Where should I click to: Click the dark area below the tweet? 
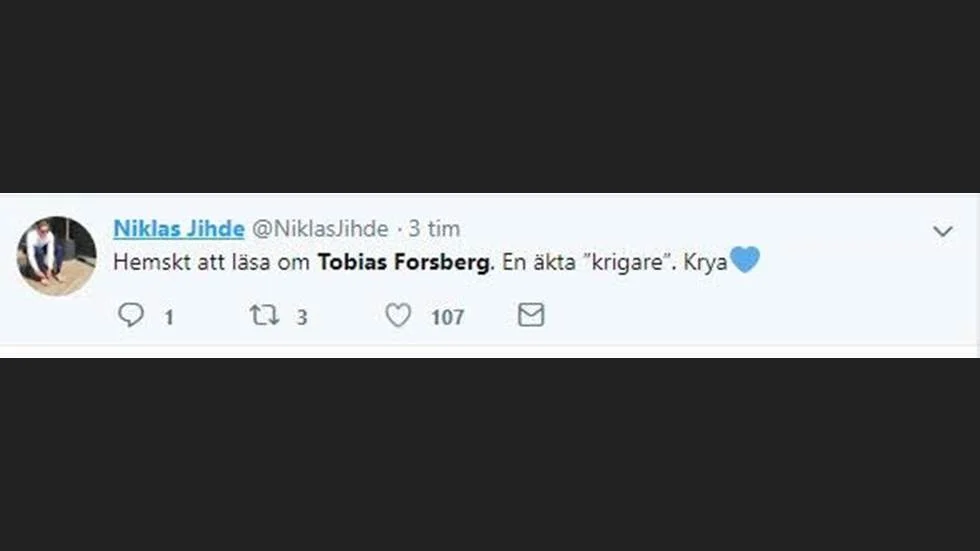490,454
